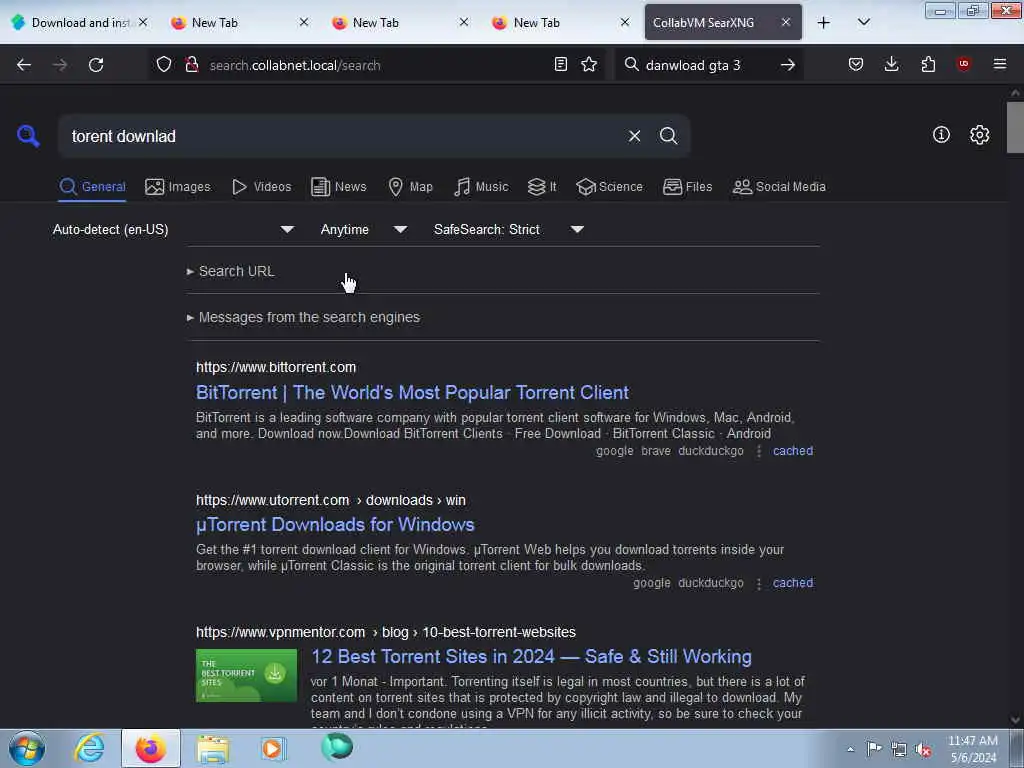Open SearXNG preferences gear

[979, 135]
